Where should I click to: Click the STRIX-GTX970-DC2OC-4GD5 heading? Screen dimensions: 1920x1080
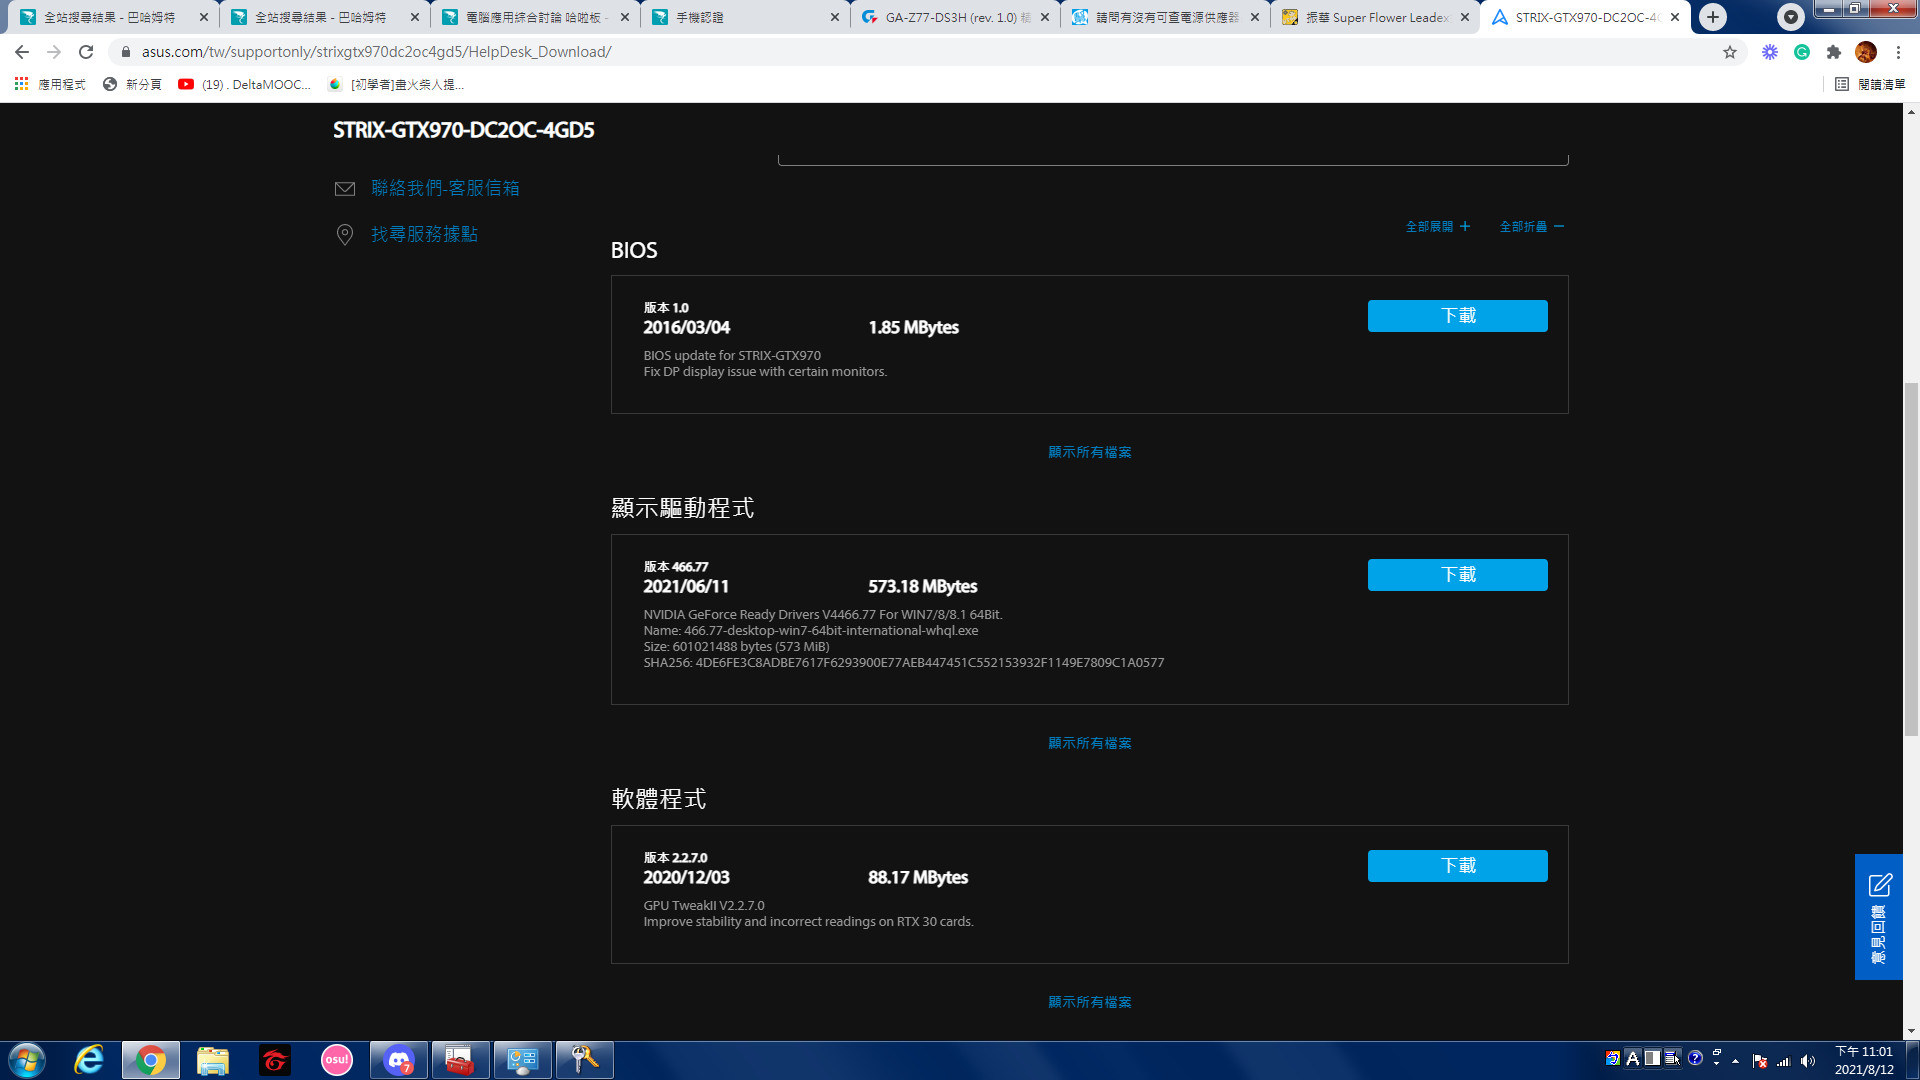coord(463,130)
